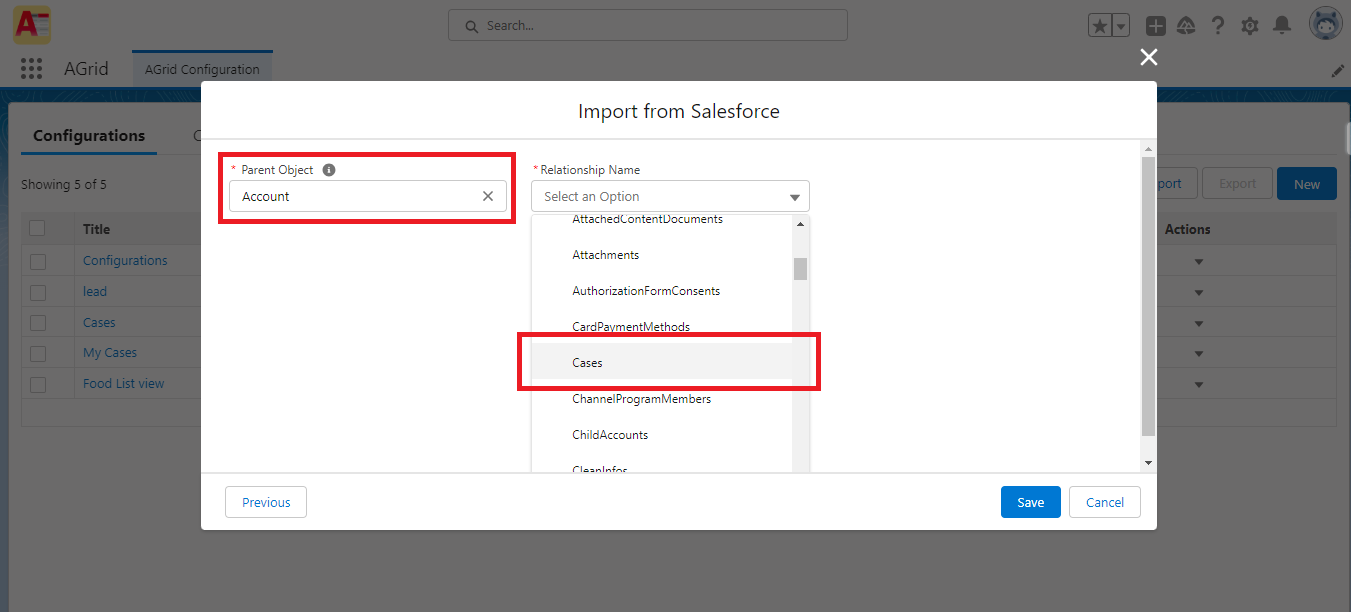Screen dimensions: 1351x612
Task: Open the Trailhead guidance icon
Action: tap(1186, 26)
